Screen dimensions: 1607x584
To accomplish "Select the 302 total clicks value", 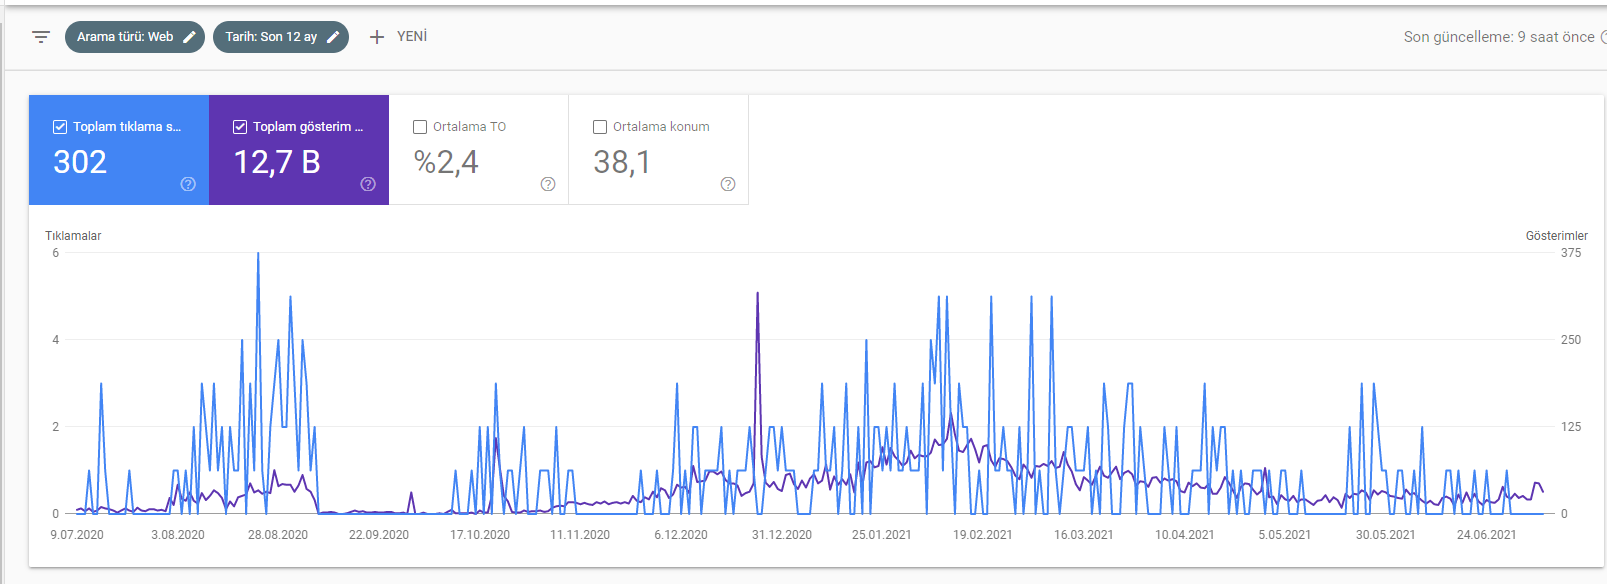I will pos(80,162).
